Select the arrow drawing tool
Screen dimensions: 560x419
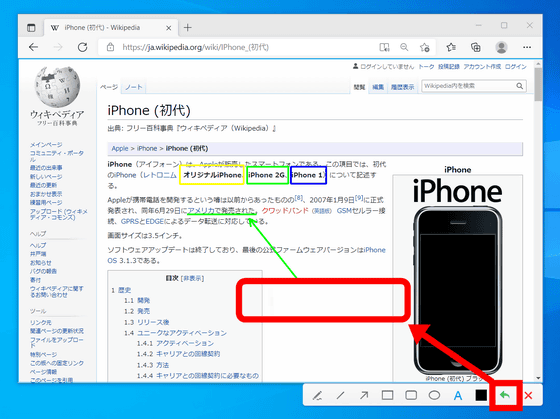click(364, 395)
